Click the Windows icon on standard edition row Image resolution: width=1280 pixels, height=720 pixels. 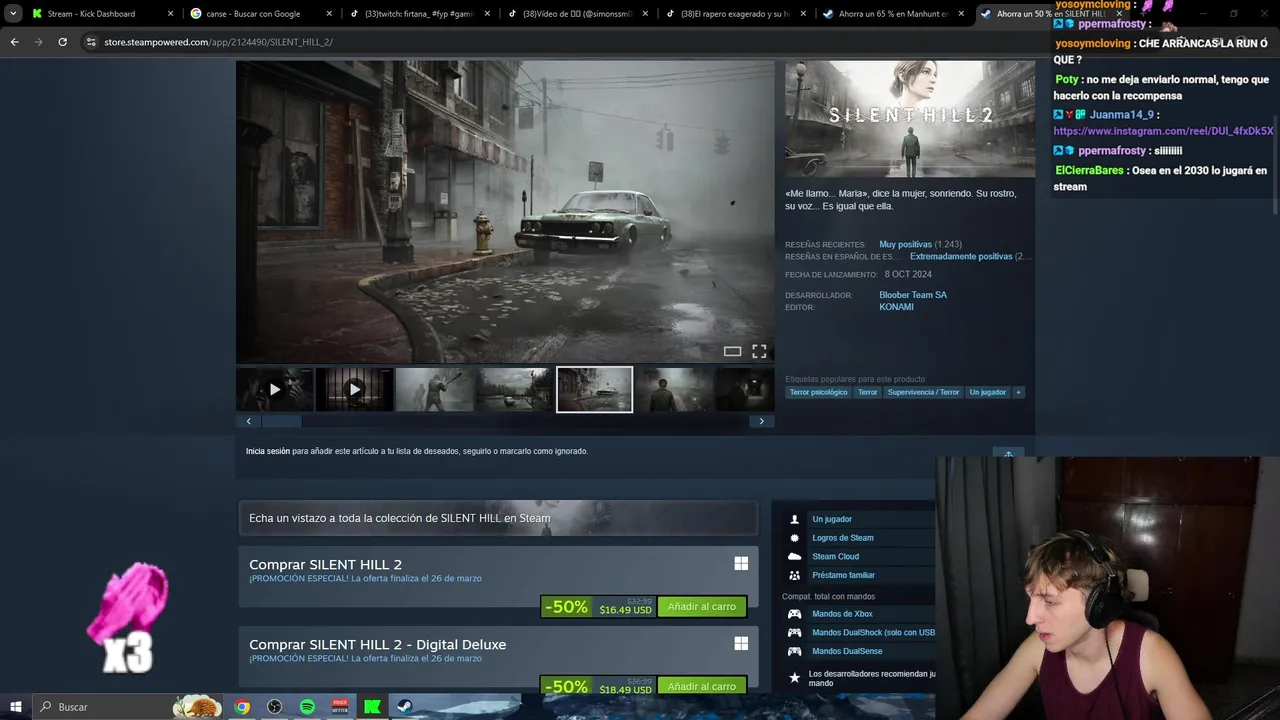coord(741,564)
